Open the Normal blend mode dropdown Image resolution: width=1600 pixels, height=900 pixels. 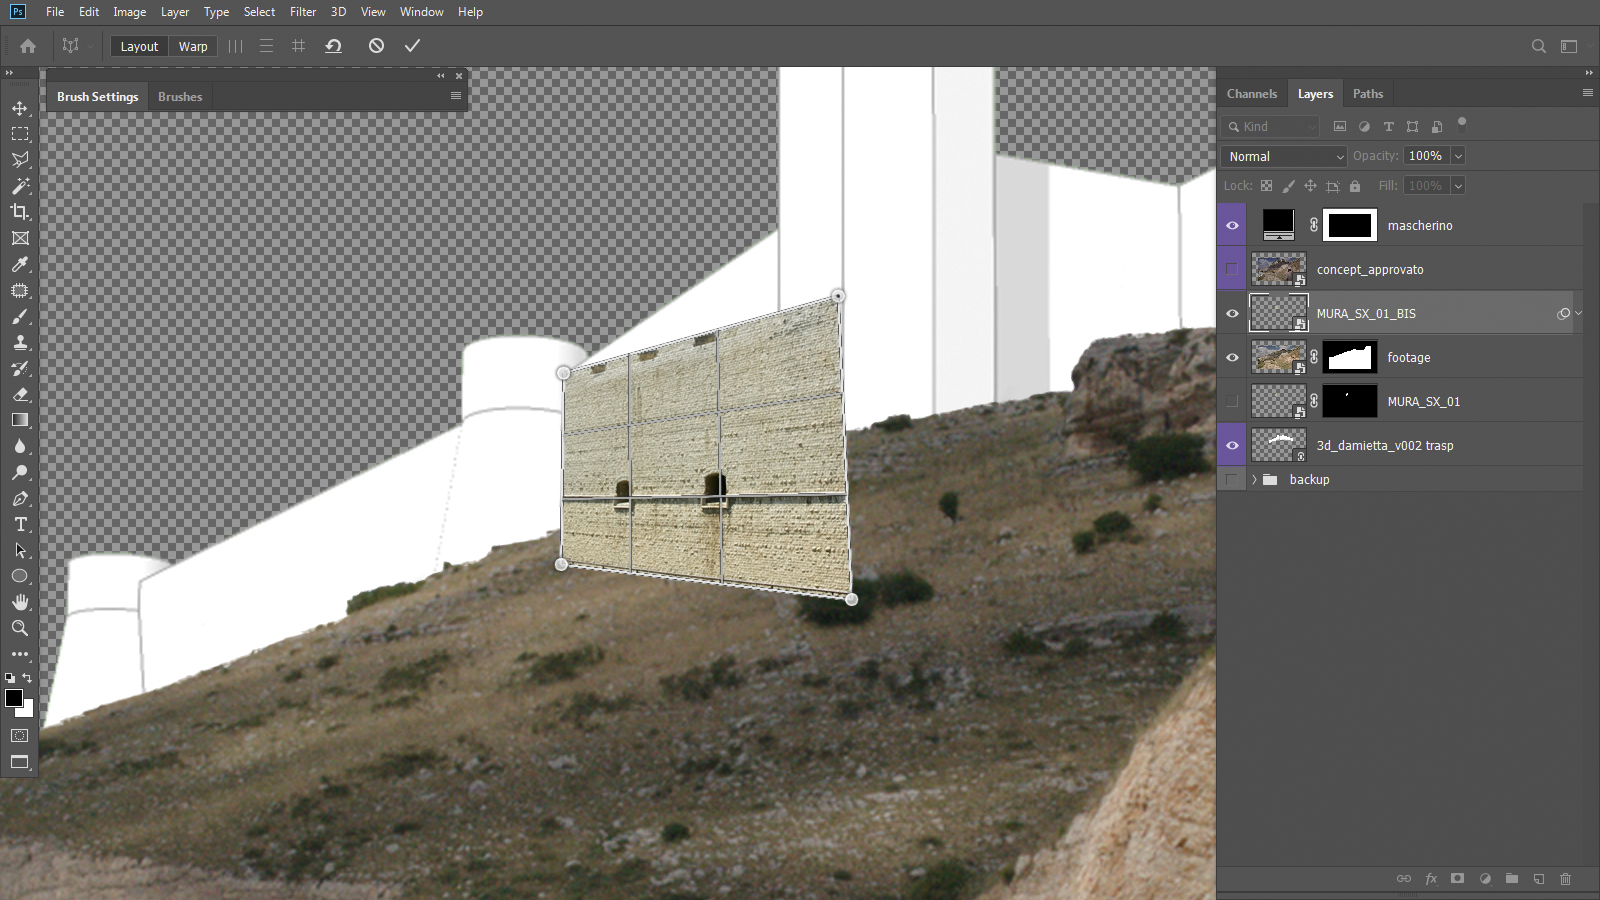pyautogui.click(x=1285, y=157)
